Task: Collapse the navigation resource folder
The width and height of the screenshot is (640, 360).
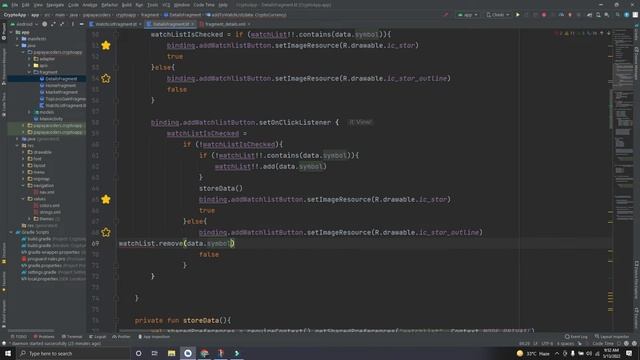Action: click(x=23, y=185)
